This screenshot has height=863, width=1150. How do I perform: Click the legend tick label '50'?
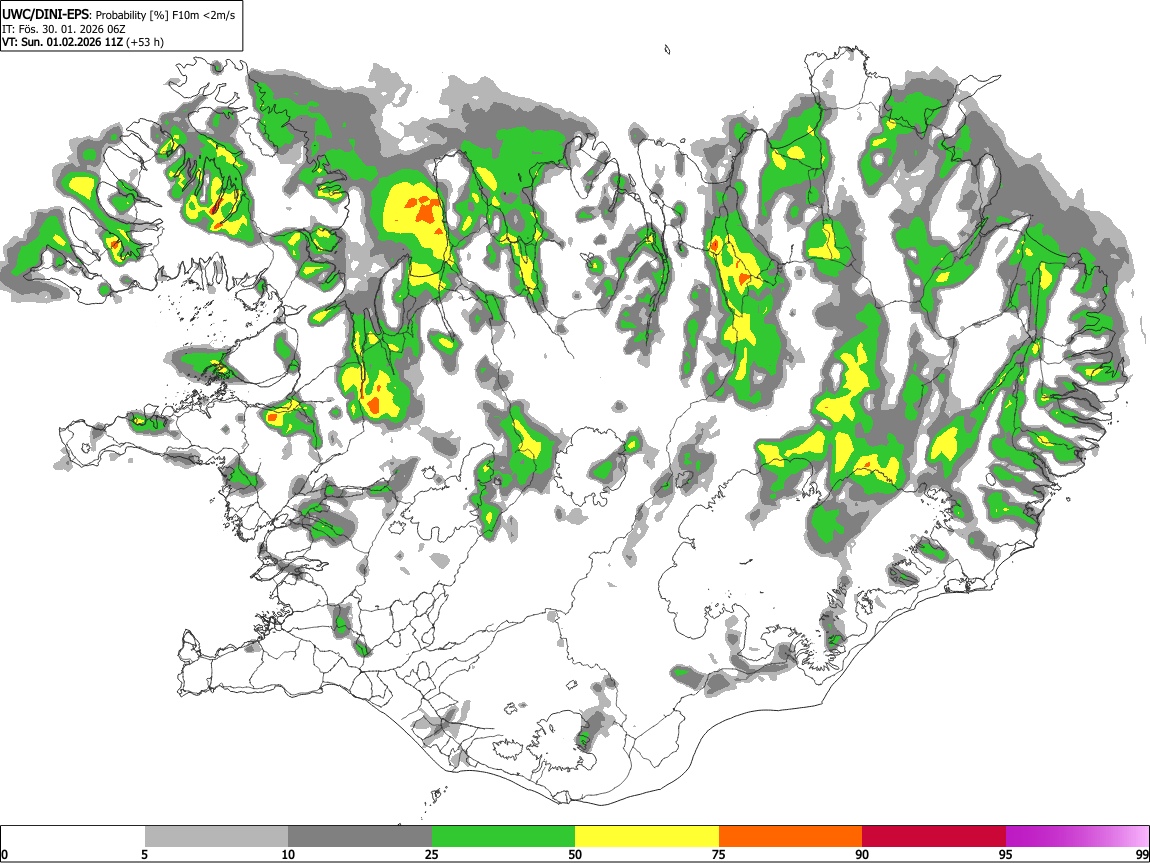[x=575, y=854]
